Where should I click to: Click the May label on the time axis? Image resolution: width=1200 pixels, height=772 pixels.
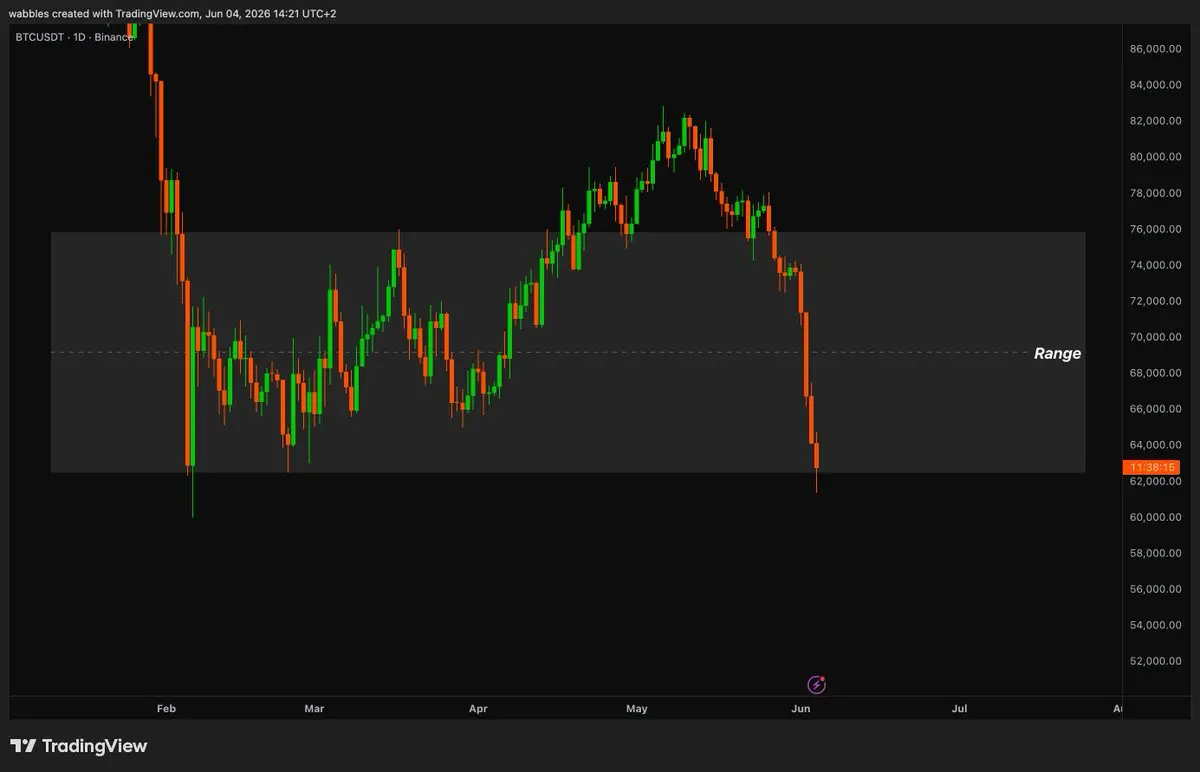(637, 709)
